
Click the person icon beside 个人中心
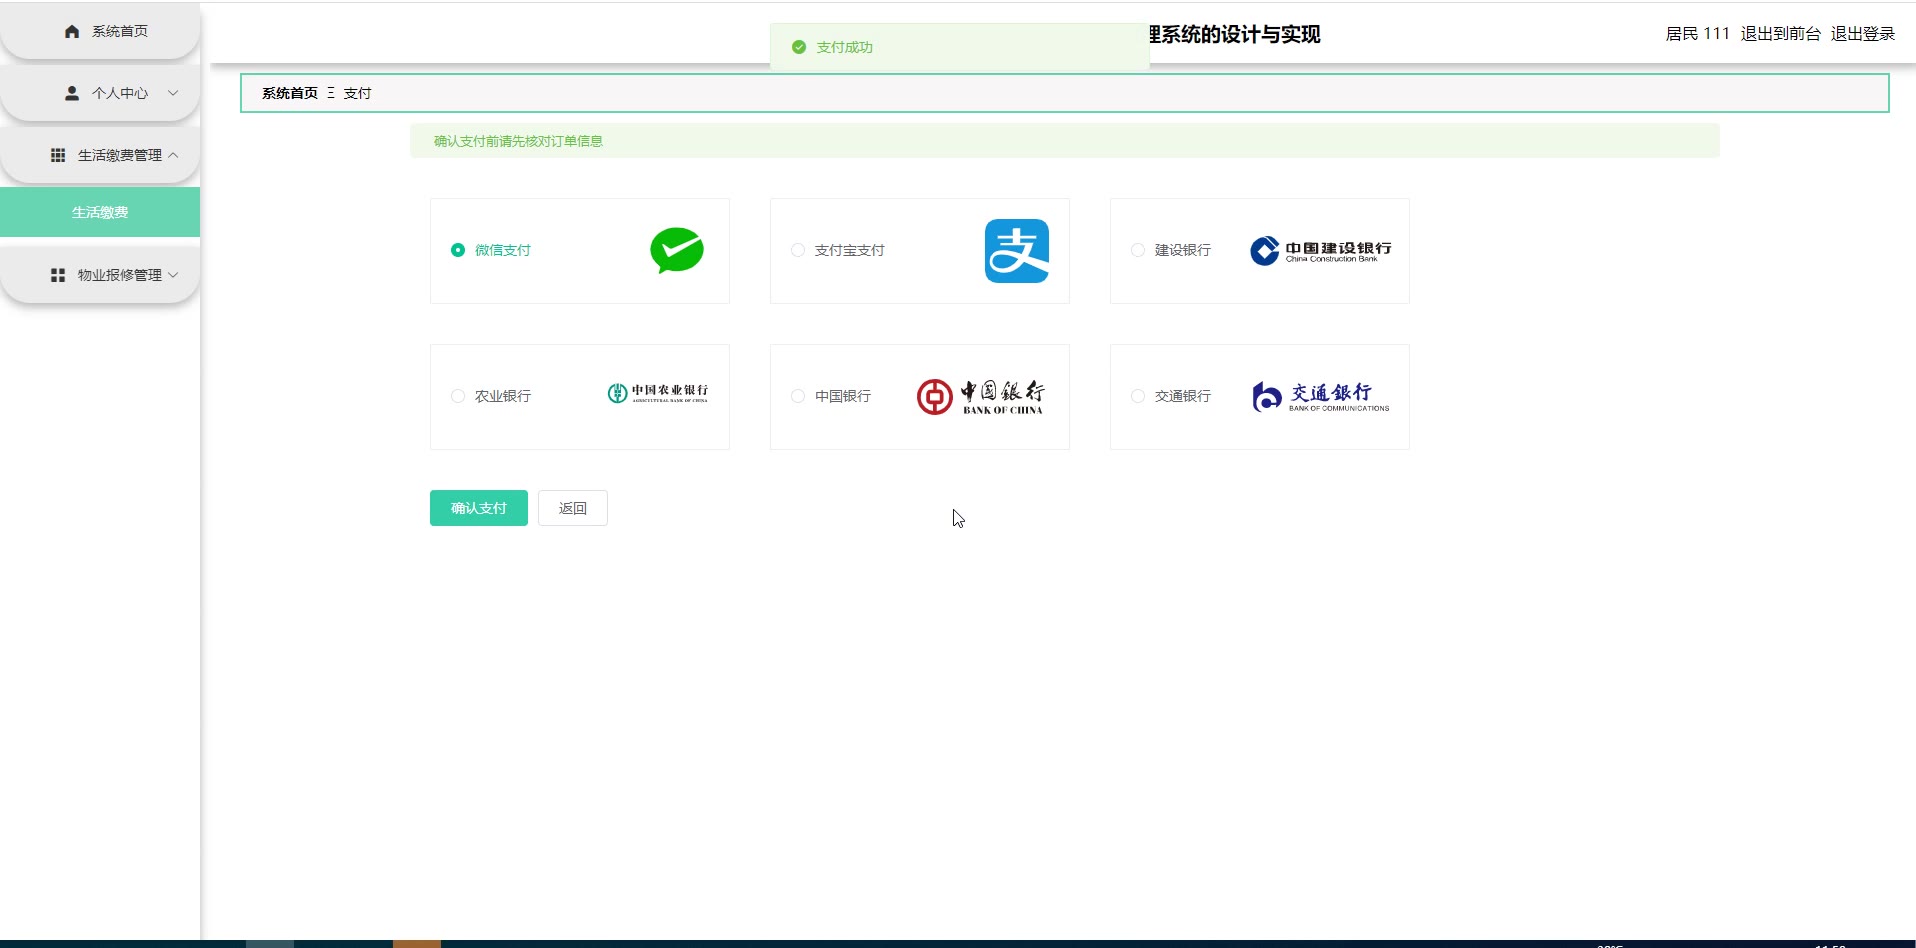click(x=72, y=93)
